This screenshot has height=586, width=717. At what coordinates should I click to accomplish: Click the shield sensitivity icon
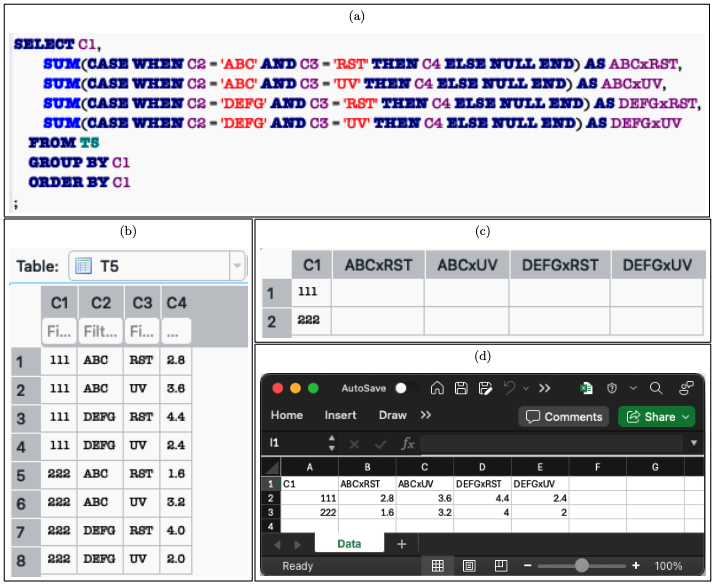coord(612,388)
